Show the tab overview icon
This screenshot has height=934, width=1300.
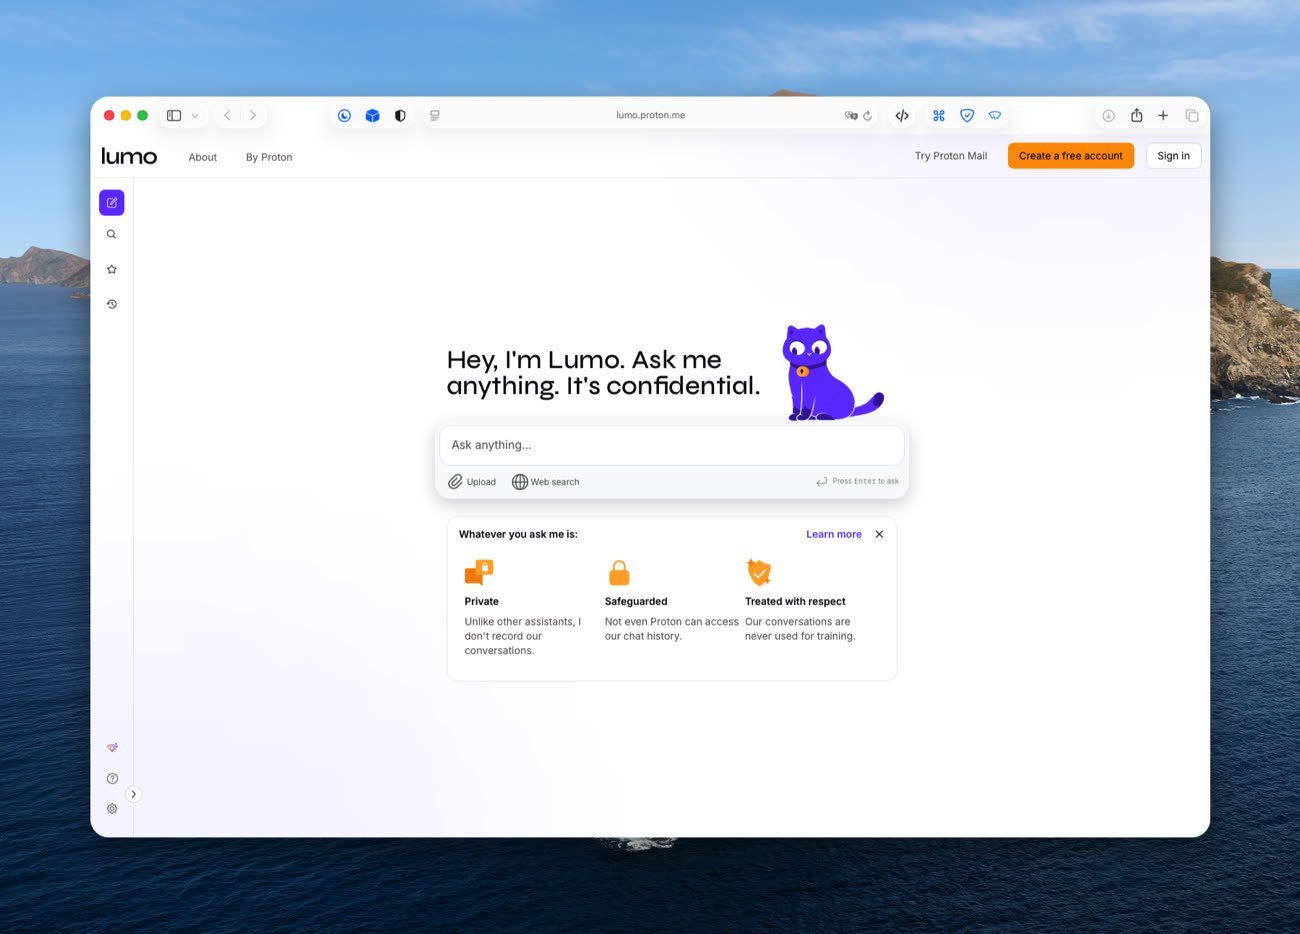(1192, 116)
